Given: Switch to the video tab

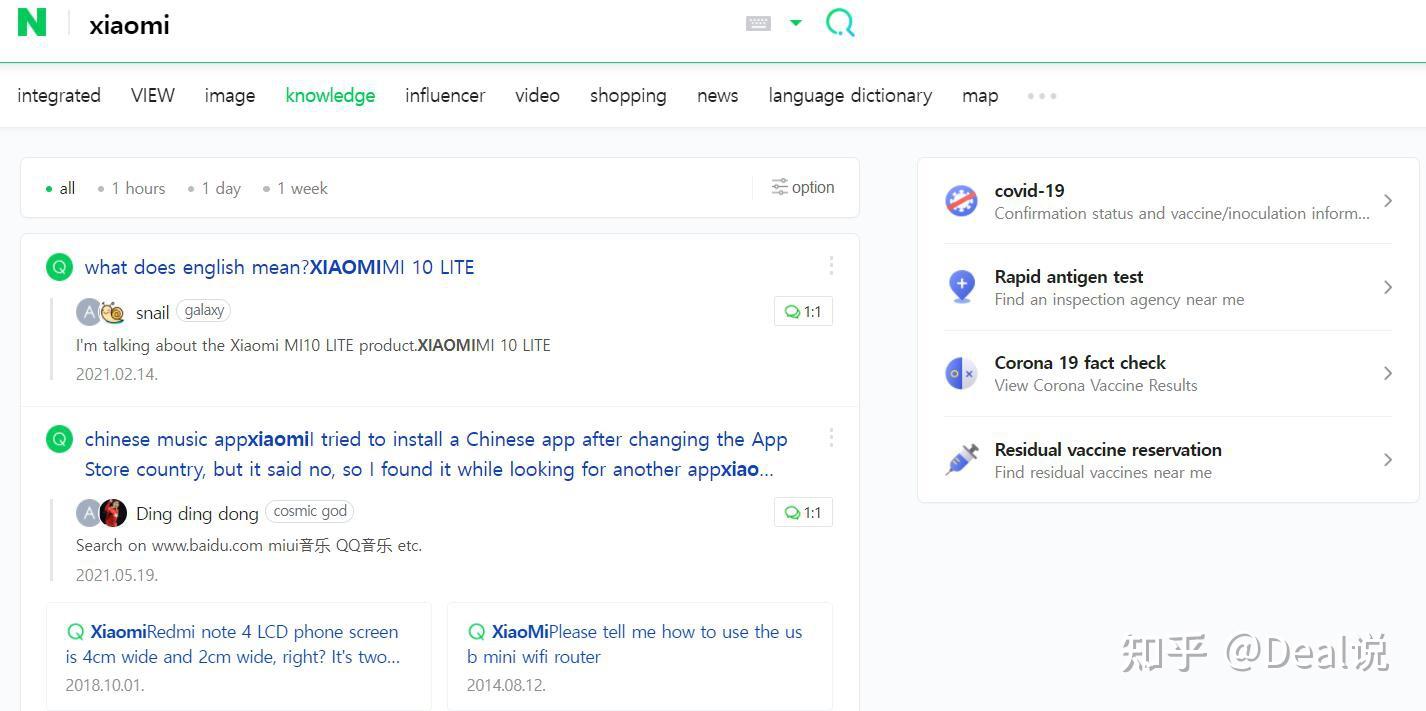Looking at the screenshot, I should (537, 95).
